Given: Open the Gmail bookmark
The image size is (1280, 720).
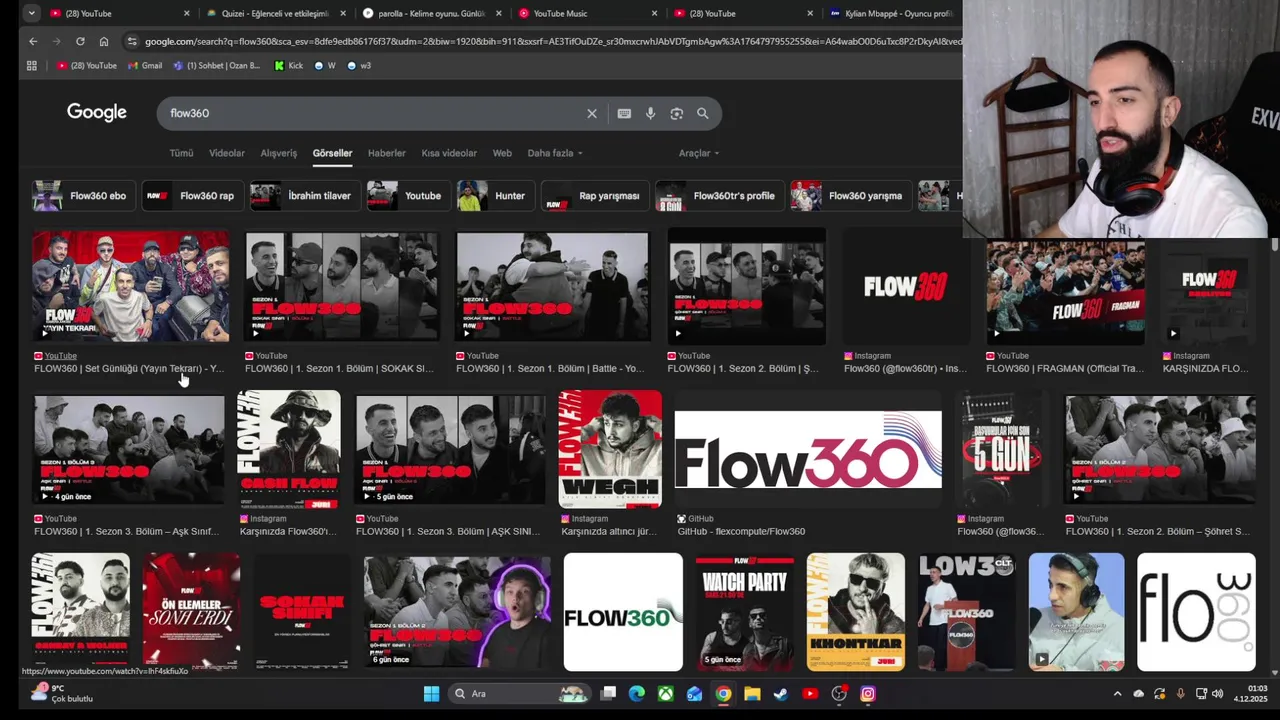Looking at the screenshot, I should (144, 66).
